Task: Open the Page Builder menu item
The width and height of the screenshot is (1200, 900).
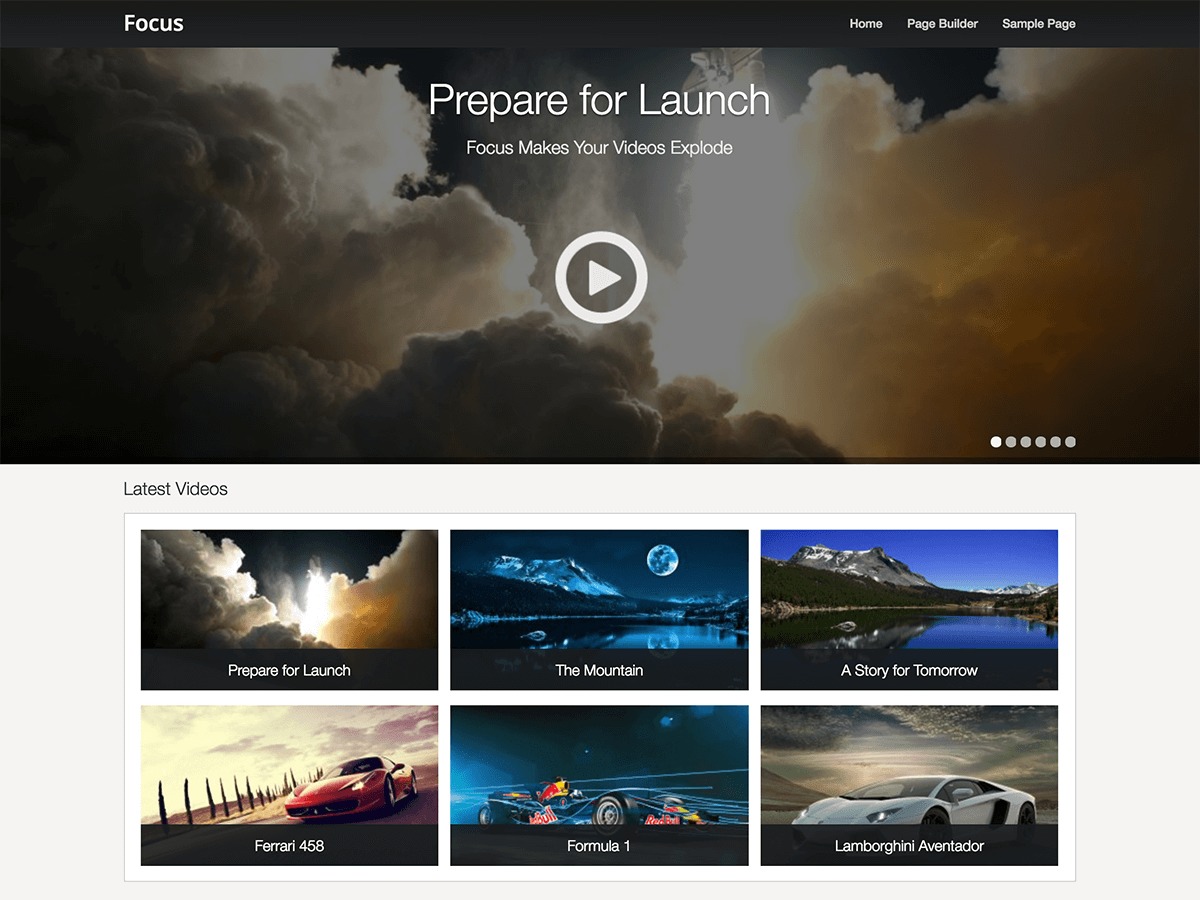Action: [942, 23]
